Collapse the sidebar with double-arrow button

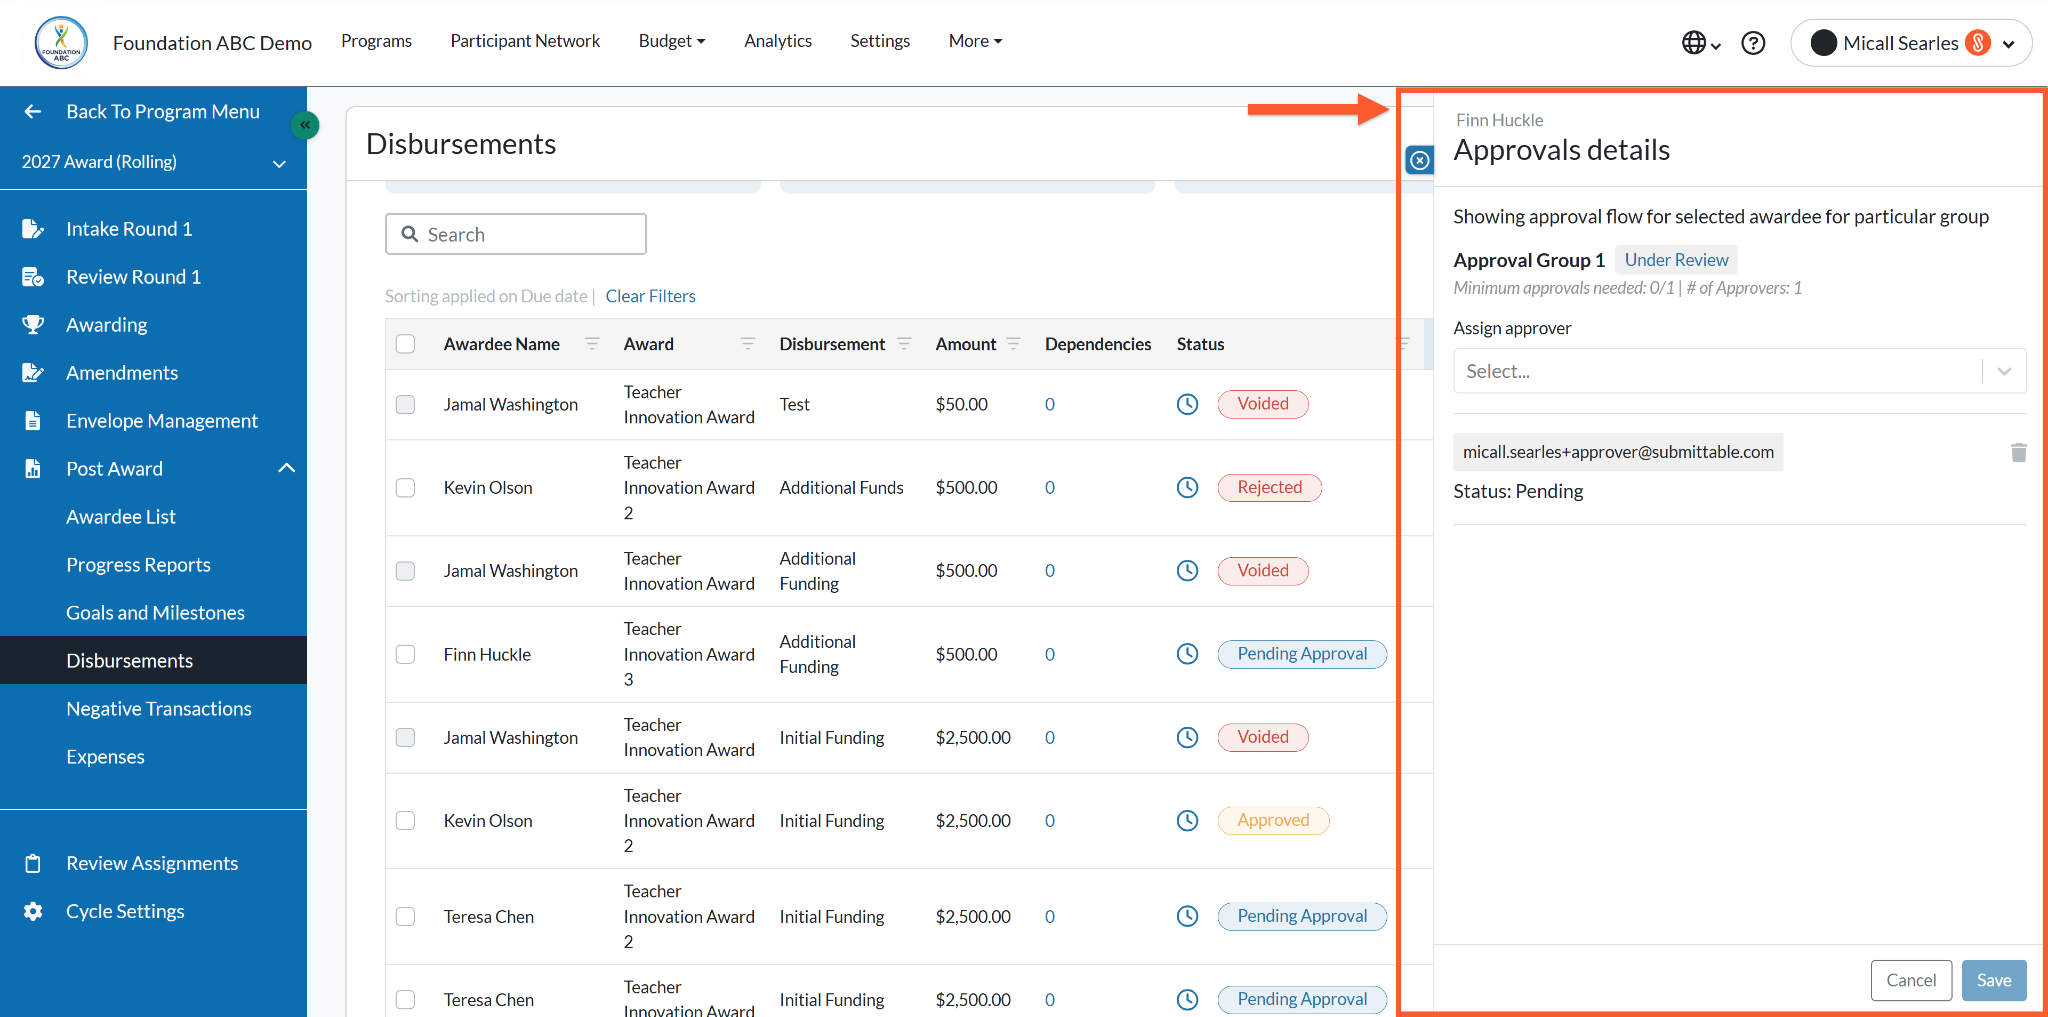305,125
